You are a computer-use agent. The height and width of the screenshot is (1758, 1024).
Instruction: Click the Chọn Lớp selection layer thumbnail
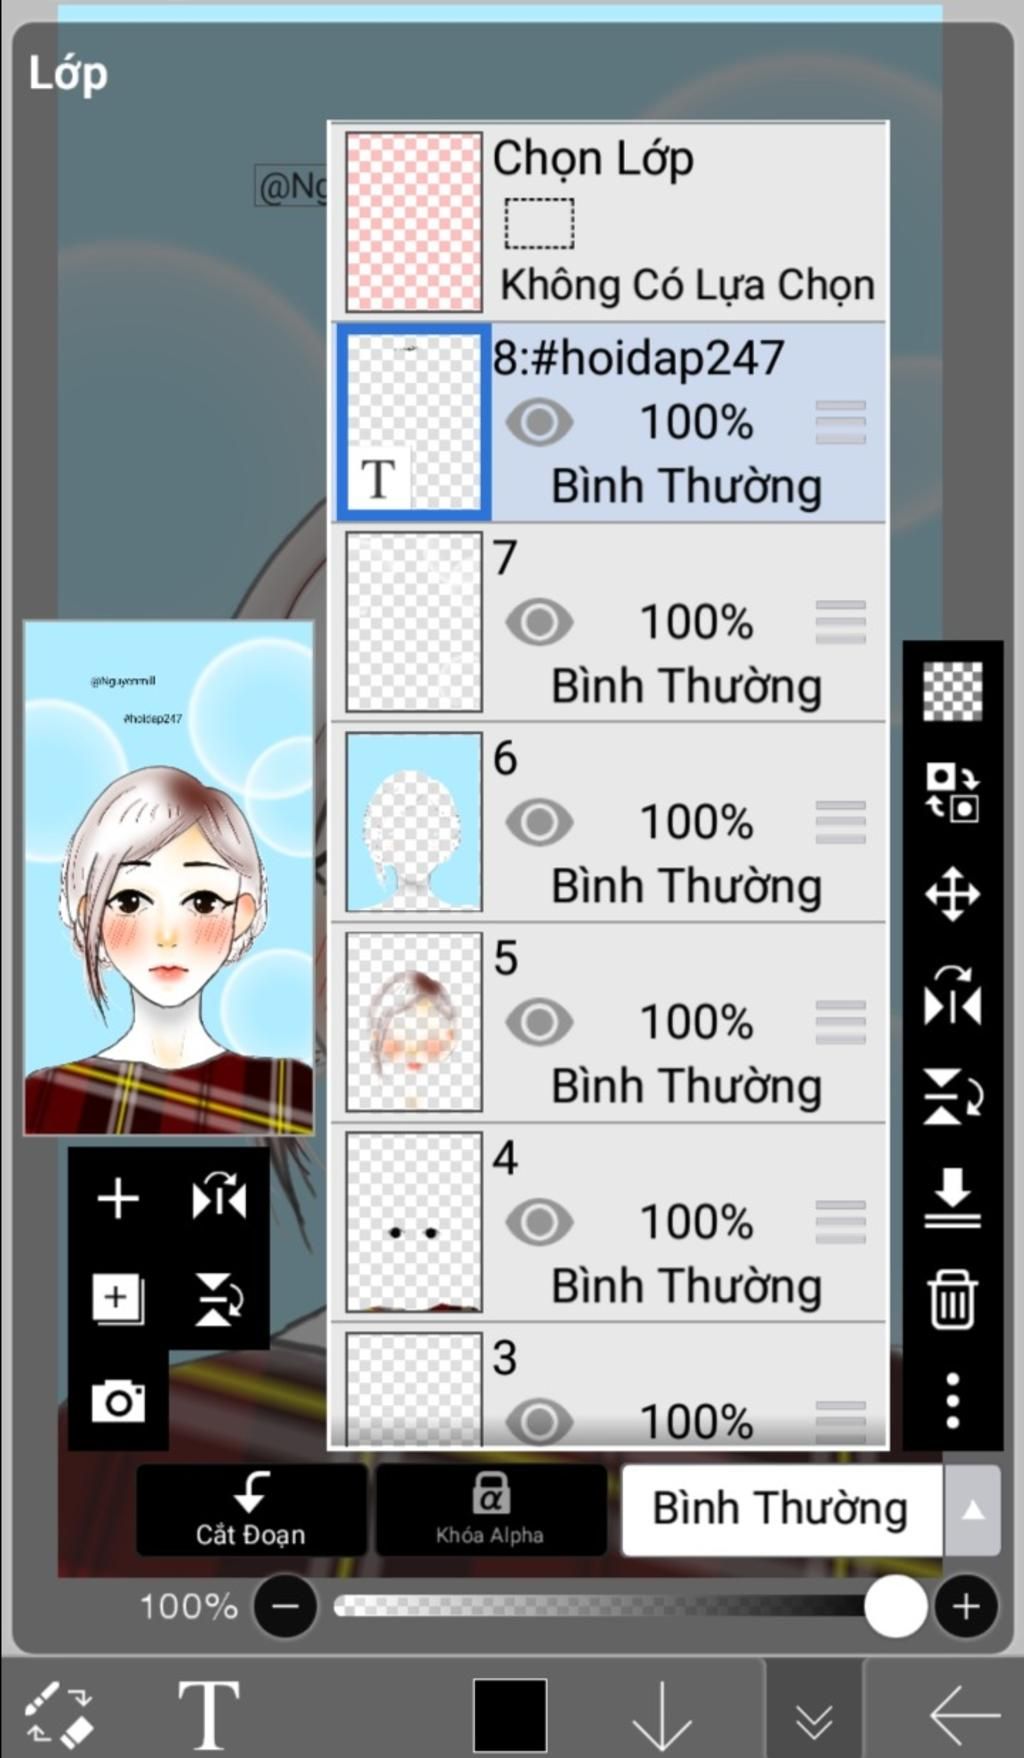tap(414, 222)
